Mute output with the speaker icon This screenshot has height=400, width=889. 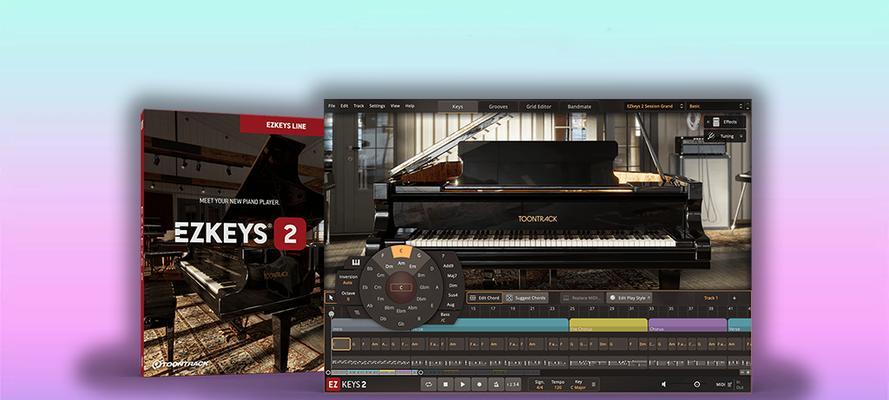pyautogui.click(x=664, y=384)
